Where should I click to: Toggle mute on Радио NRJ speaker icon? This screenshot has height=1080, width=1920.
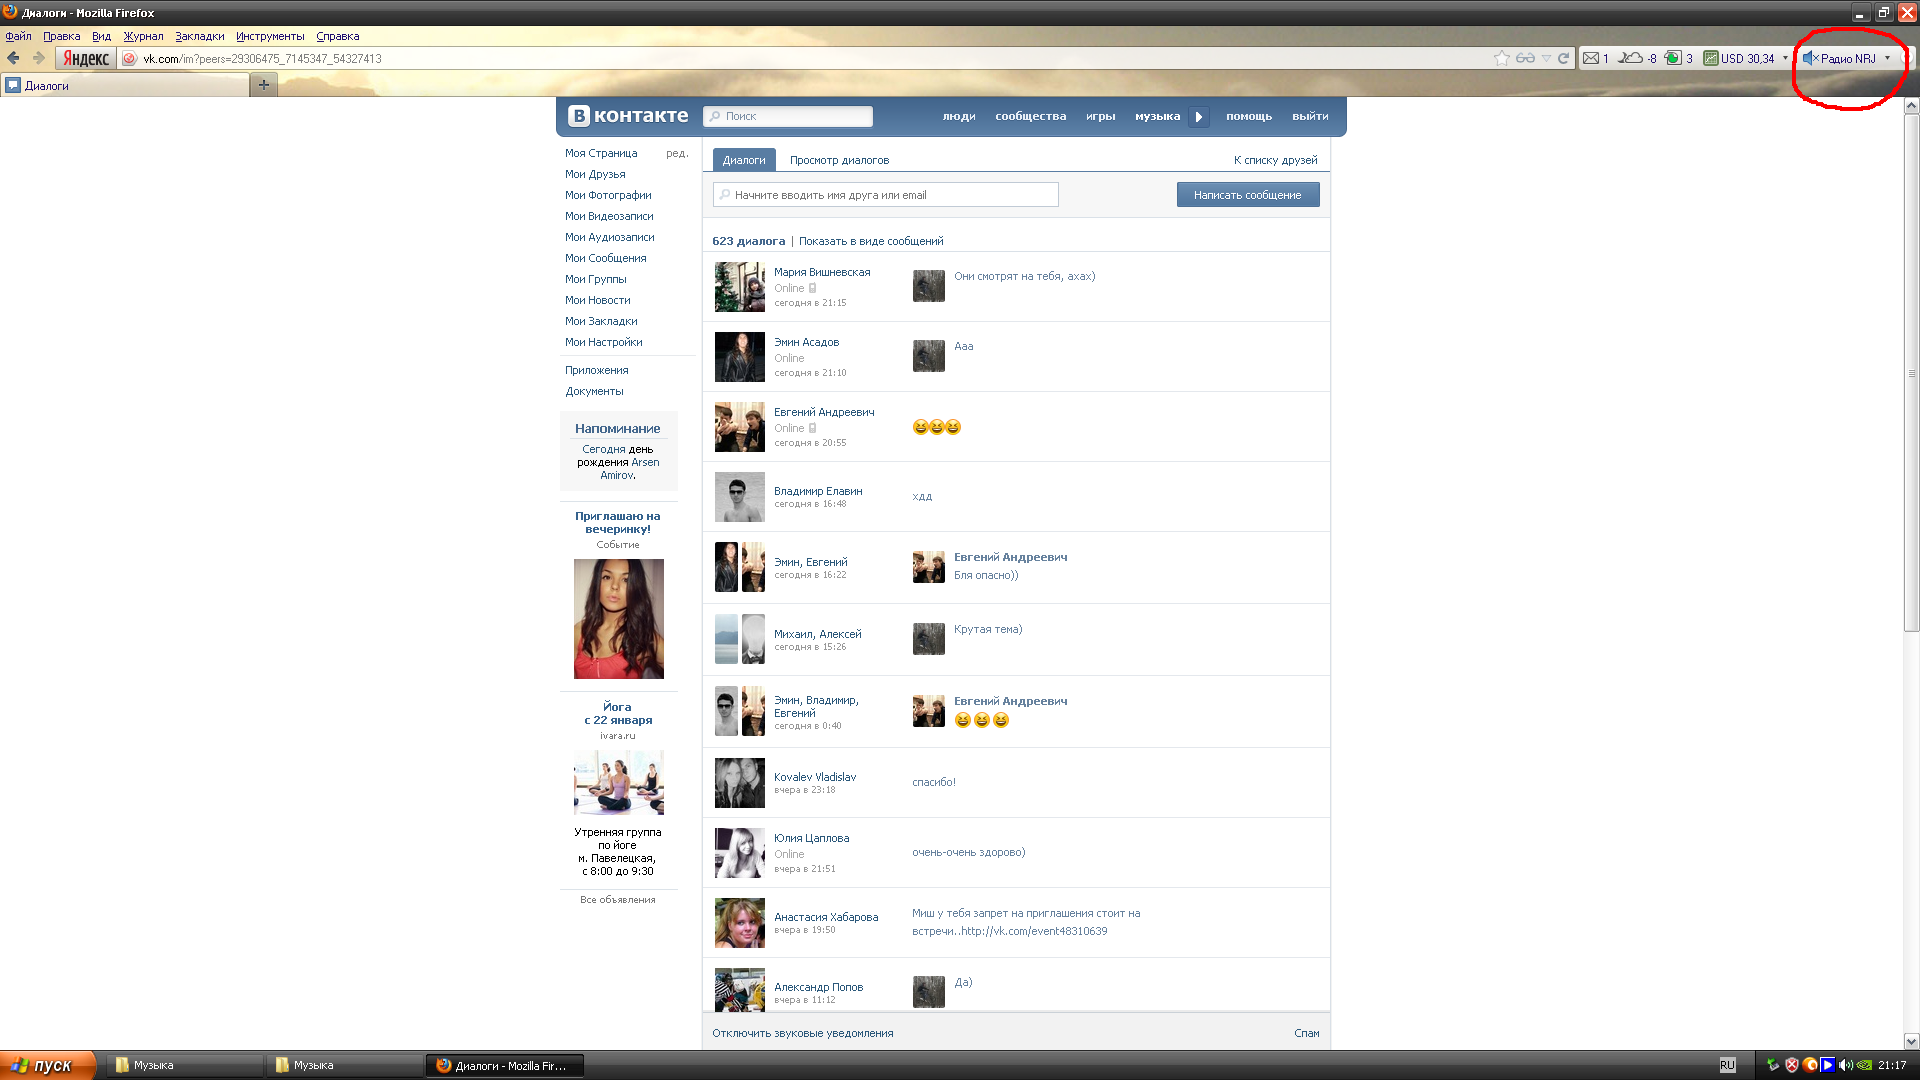click(x=1809, y=59)
